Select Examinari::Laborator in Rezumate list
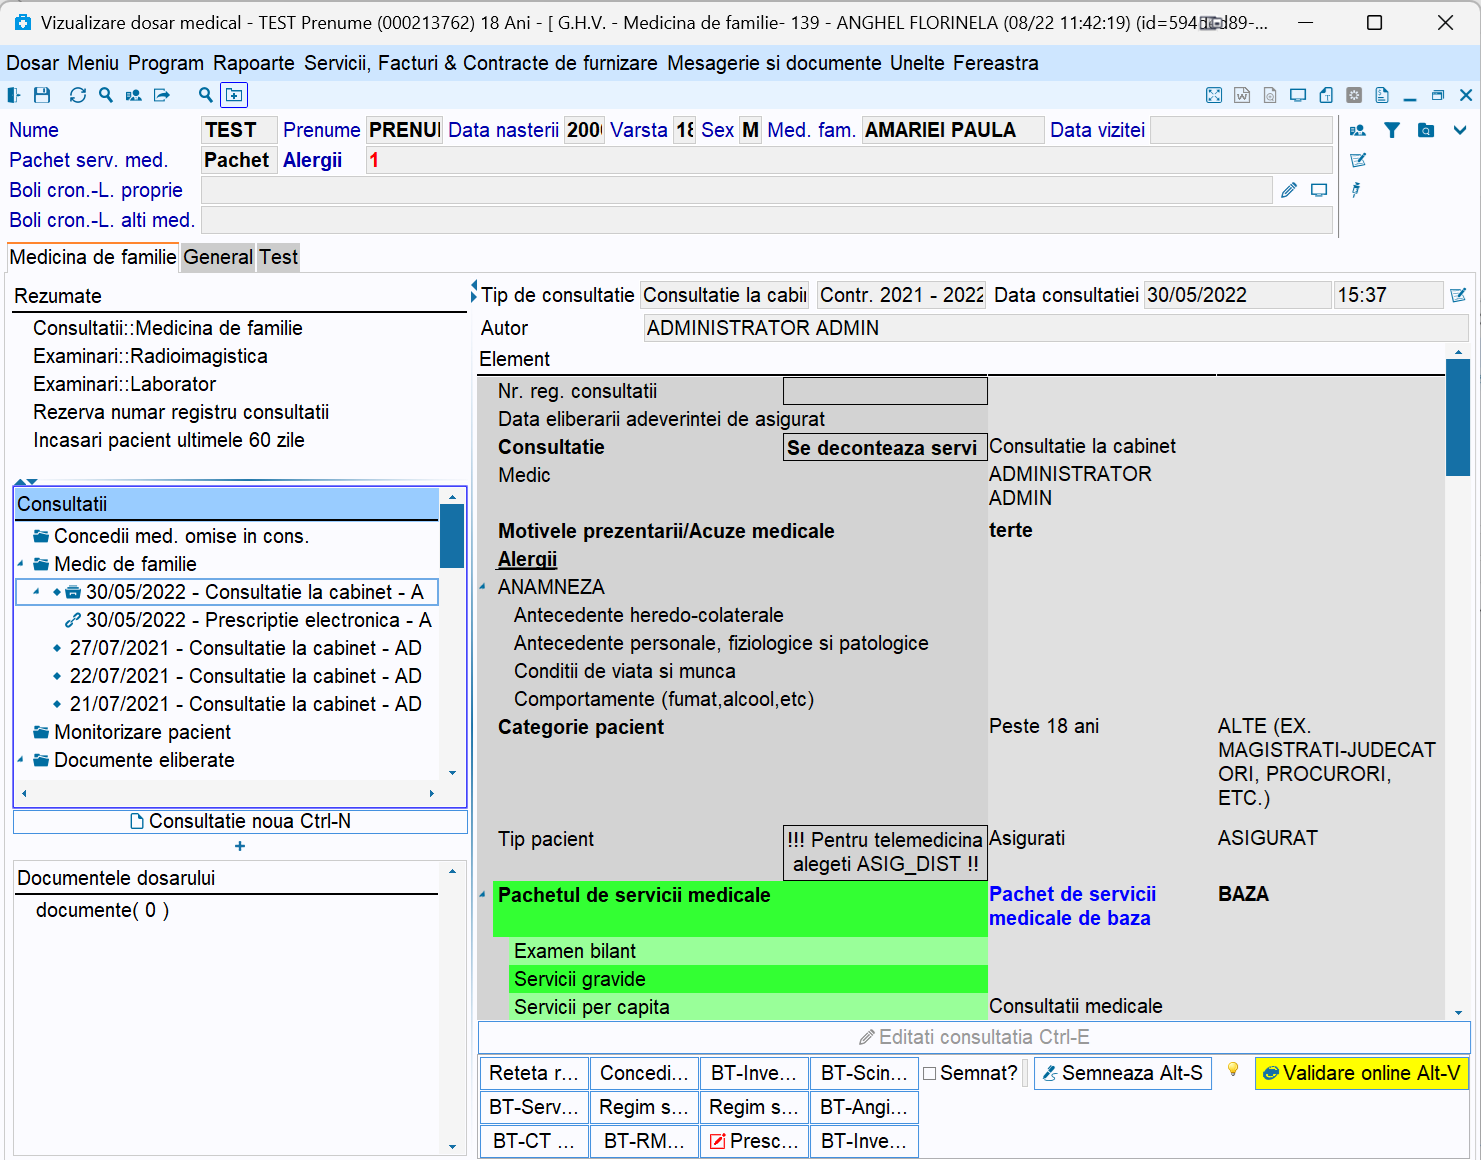 [124, 384]
